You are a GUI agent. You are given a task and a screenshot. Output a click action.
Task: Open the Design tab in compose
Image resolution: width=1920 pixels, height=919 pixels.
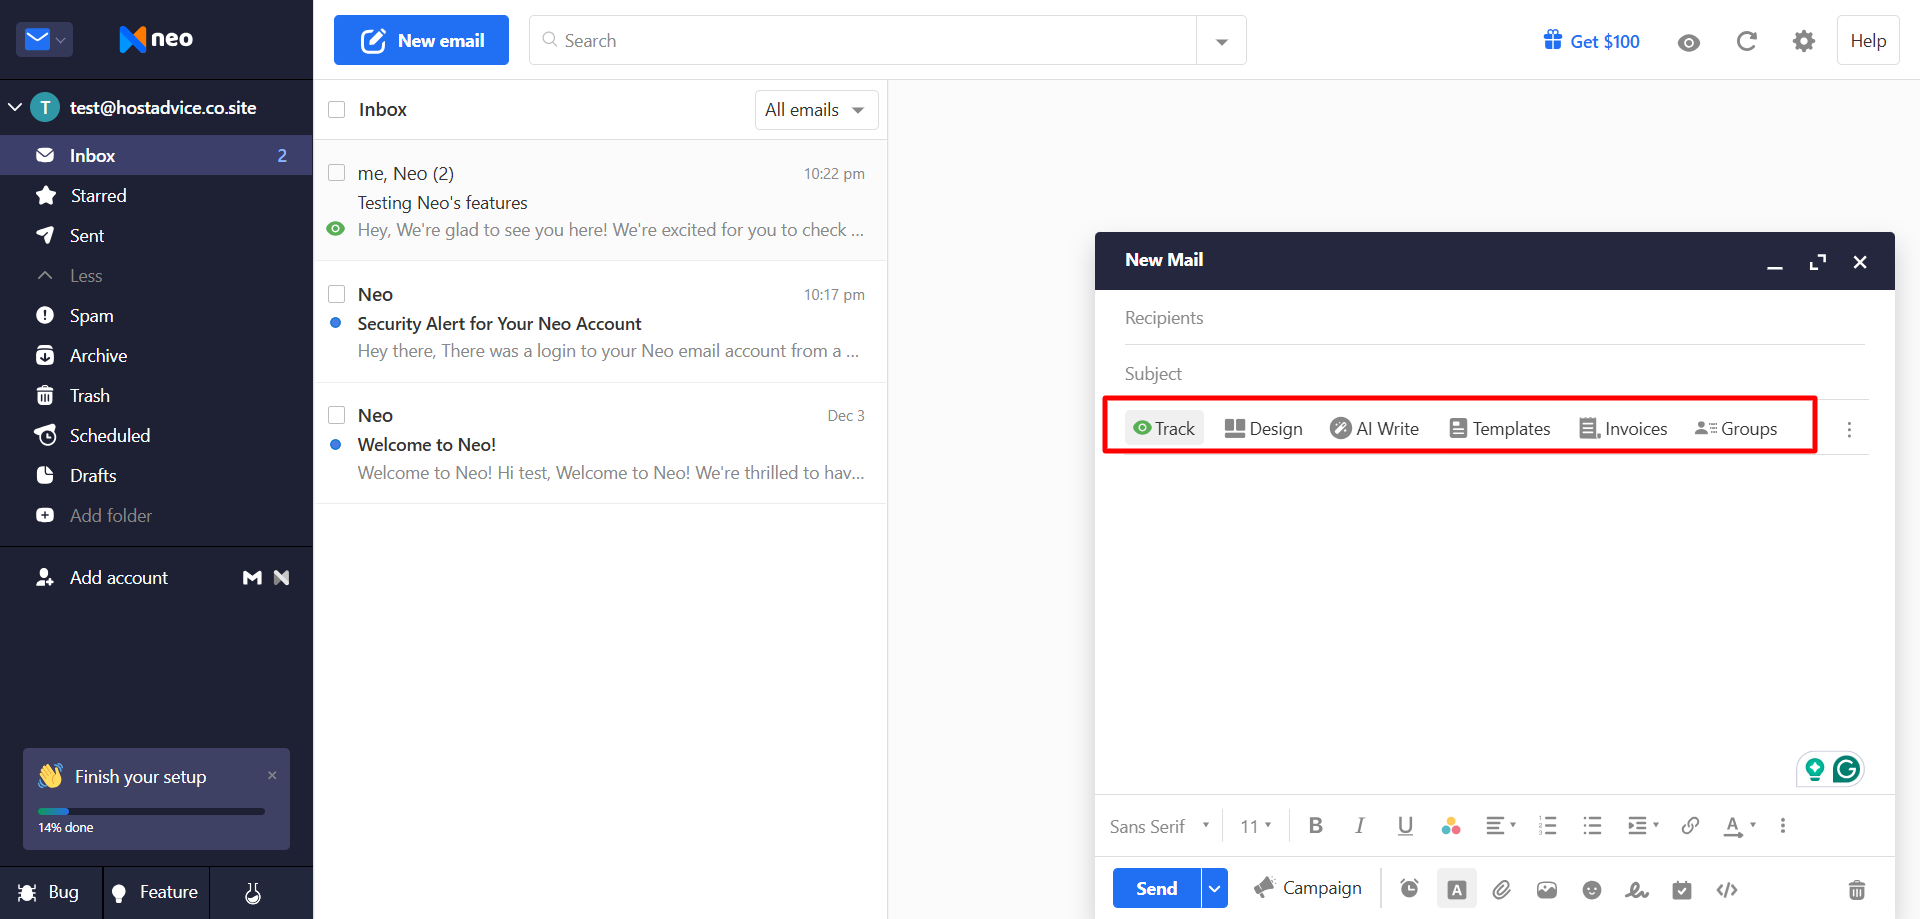pos(1264,428)
